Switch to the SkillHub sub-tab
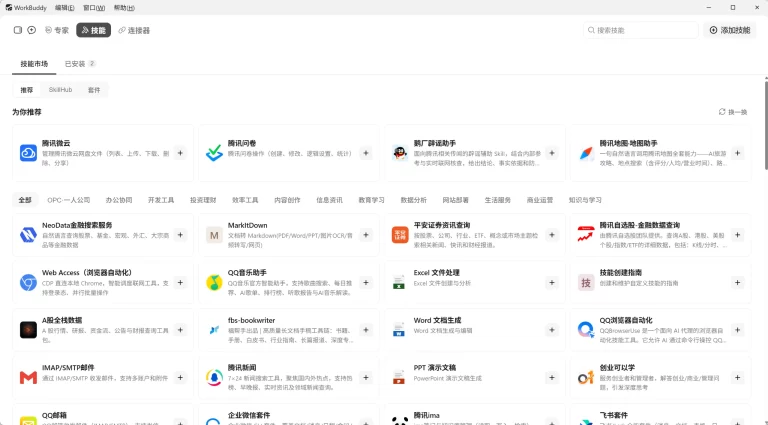The width and height of the screenshot is (768, 425). tap(60, 90)
